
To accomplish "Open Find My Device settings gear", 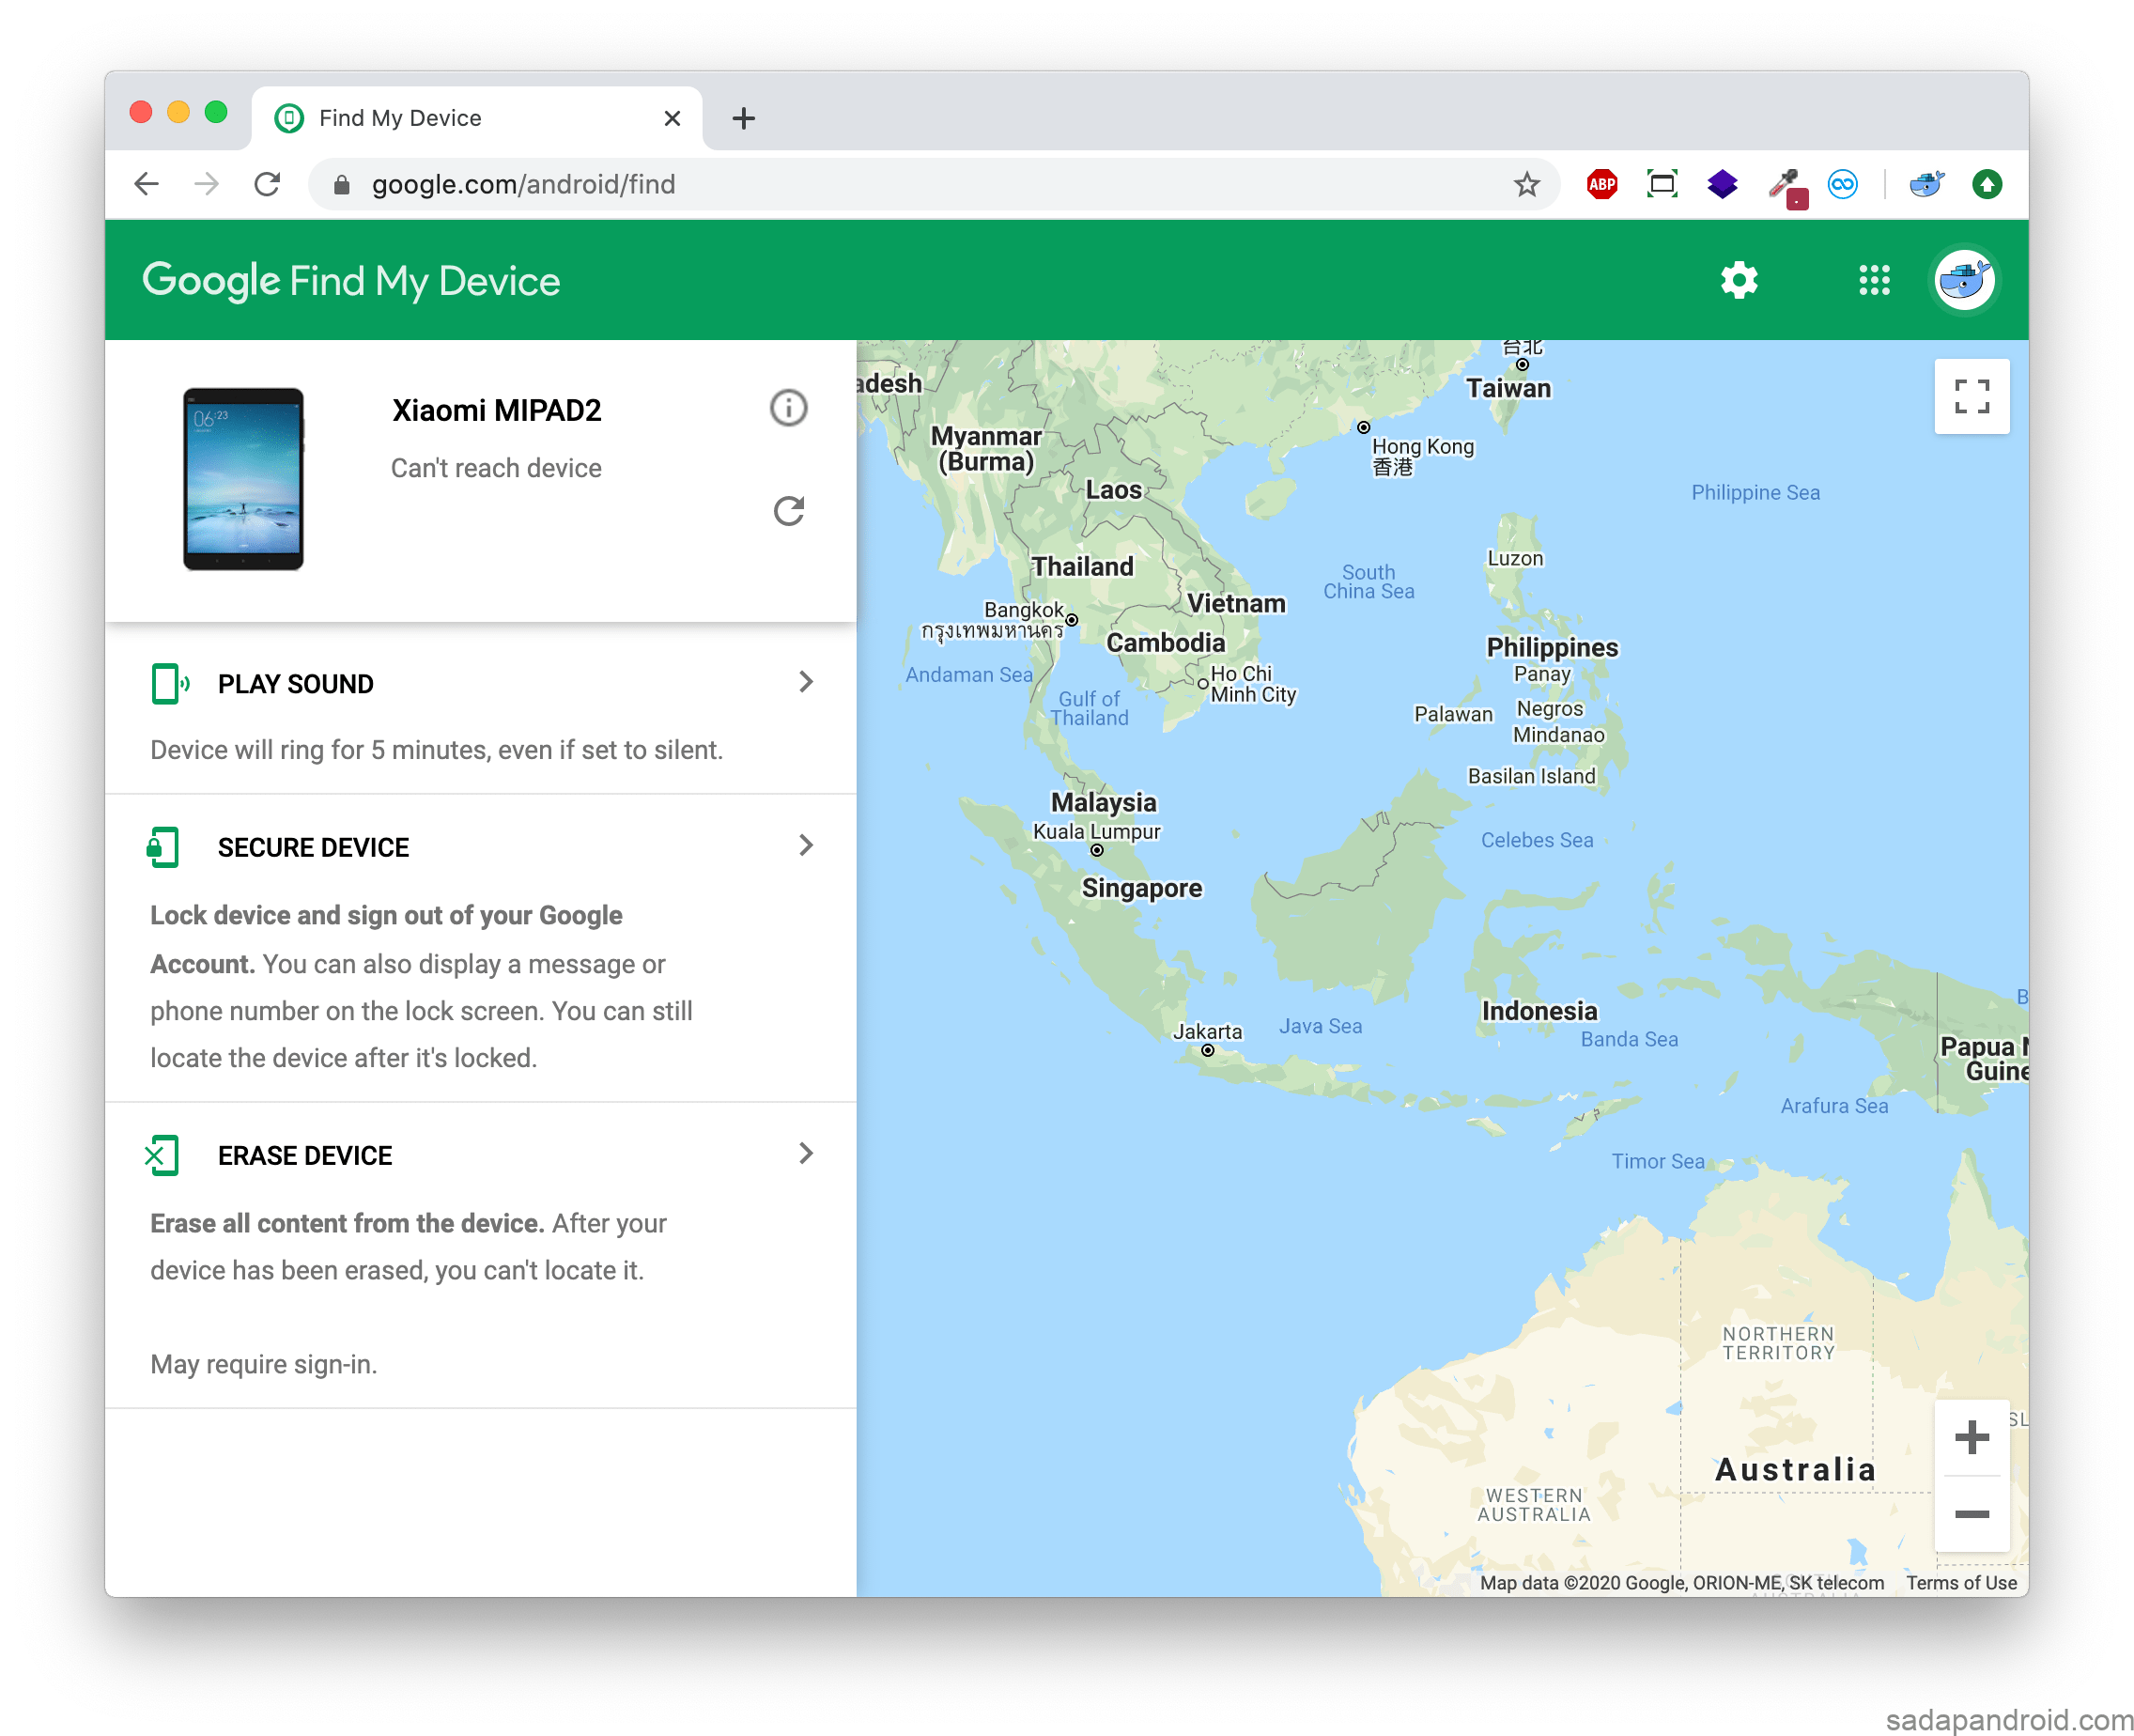I will (1738, 281).
